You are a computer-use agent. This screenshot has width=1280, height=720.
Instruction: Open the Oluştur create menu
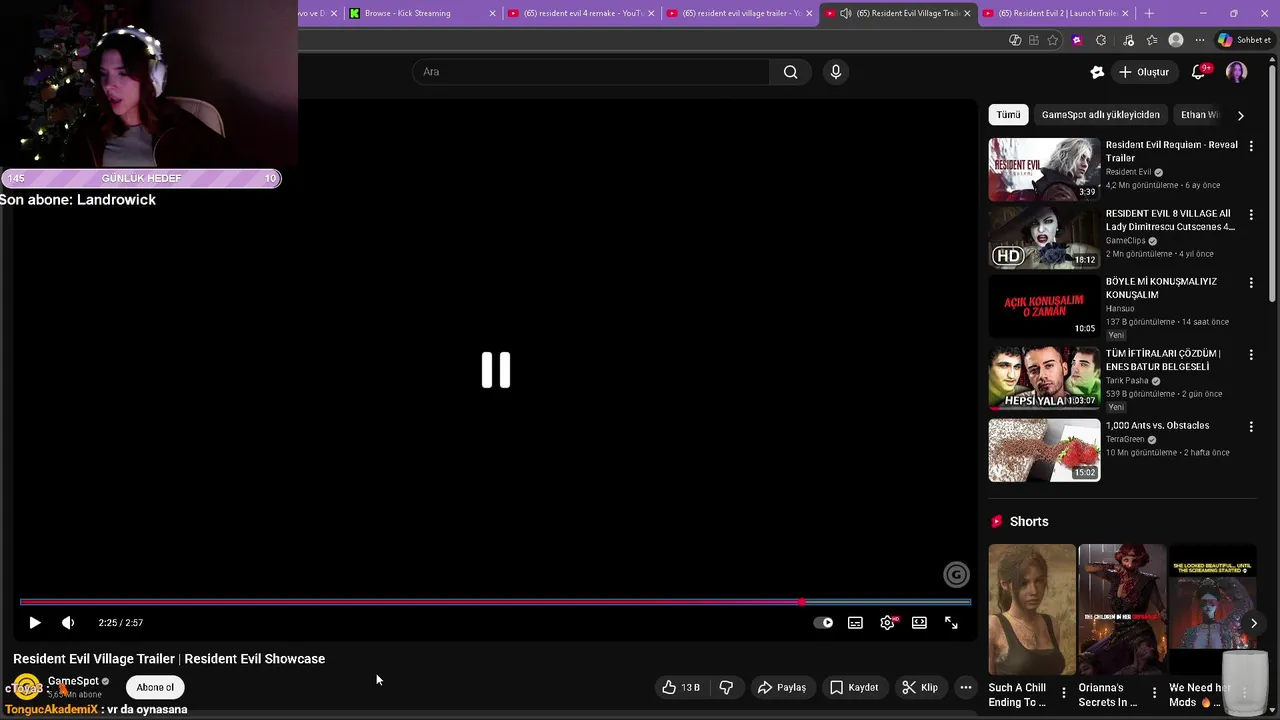click(1144, 72)
